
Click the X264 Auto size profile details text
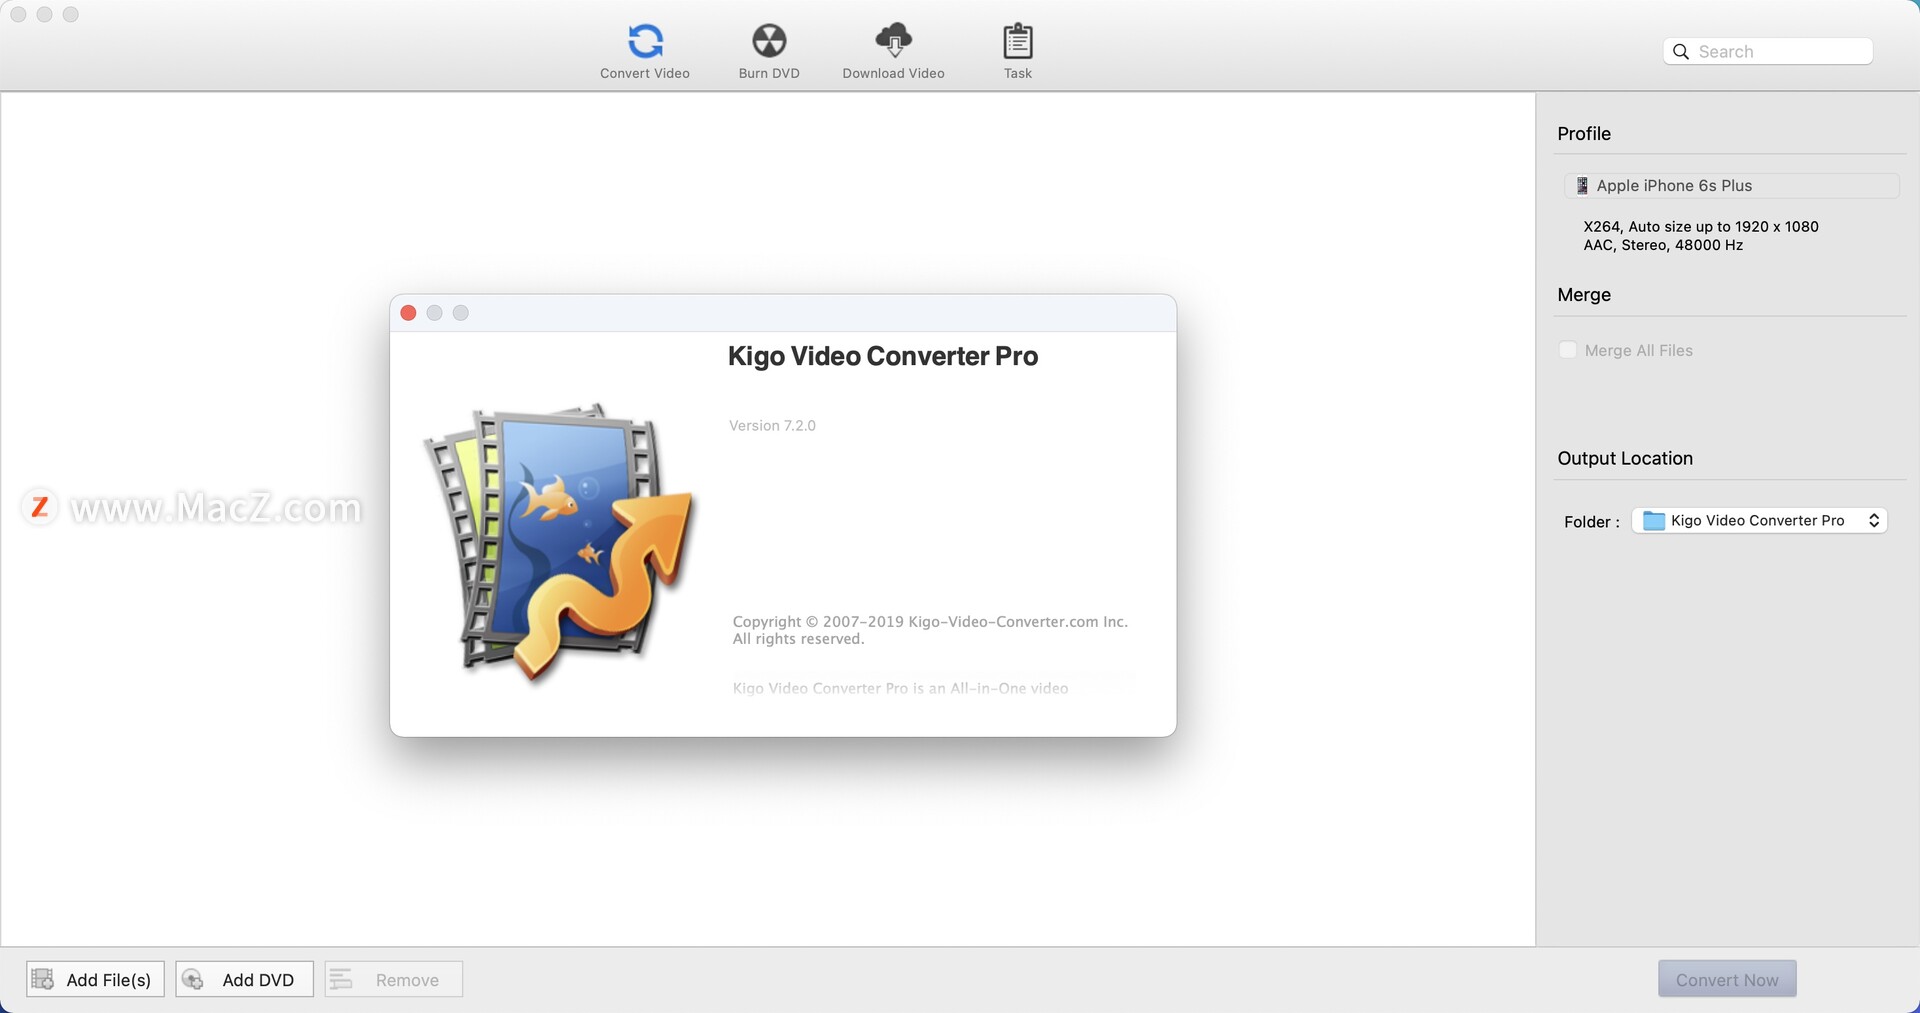point(1701,227)
